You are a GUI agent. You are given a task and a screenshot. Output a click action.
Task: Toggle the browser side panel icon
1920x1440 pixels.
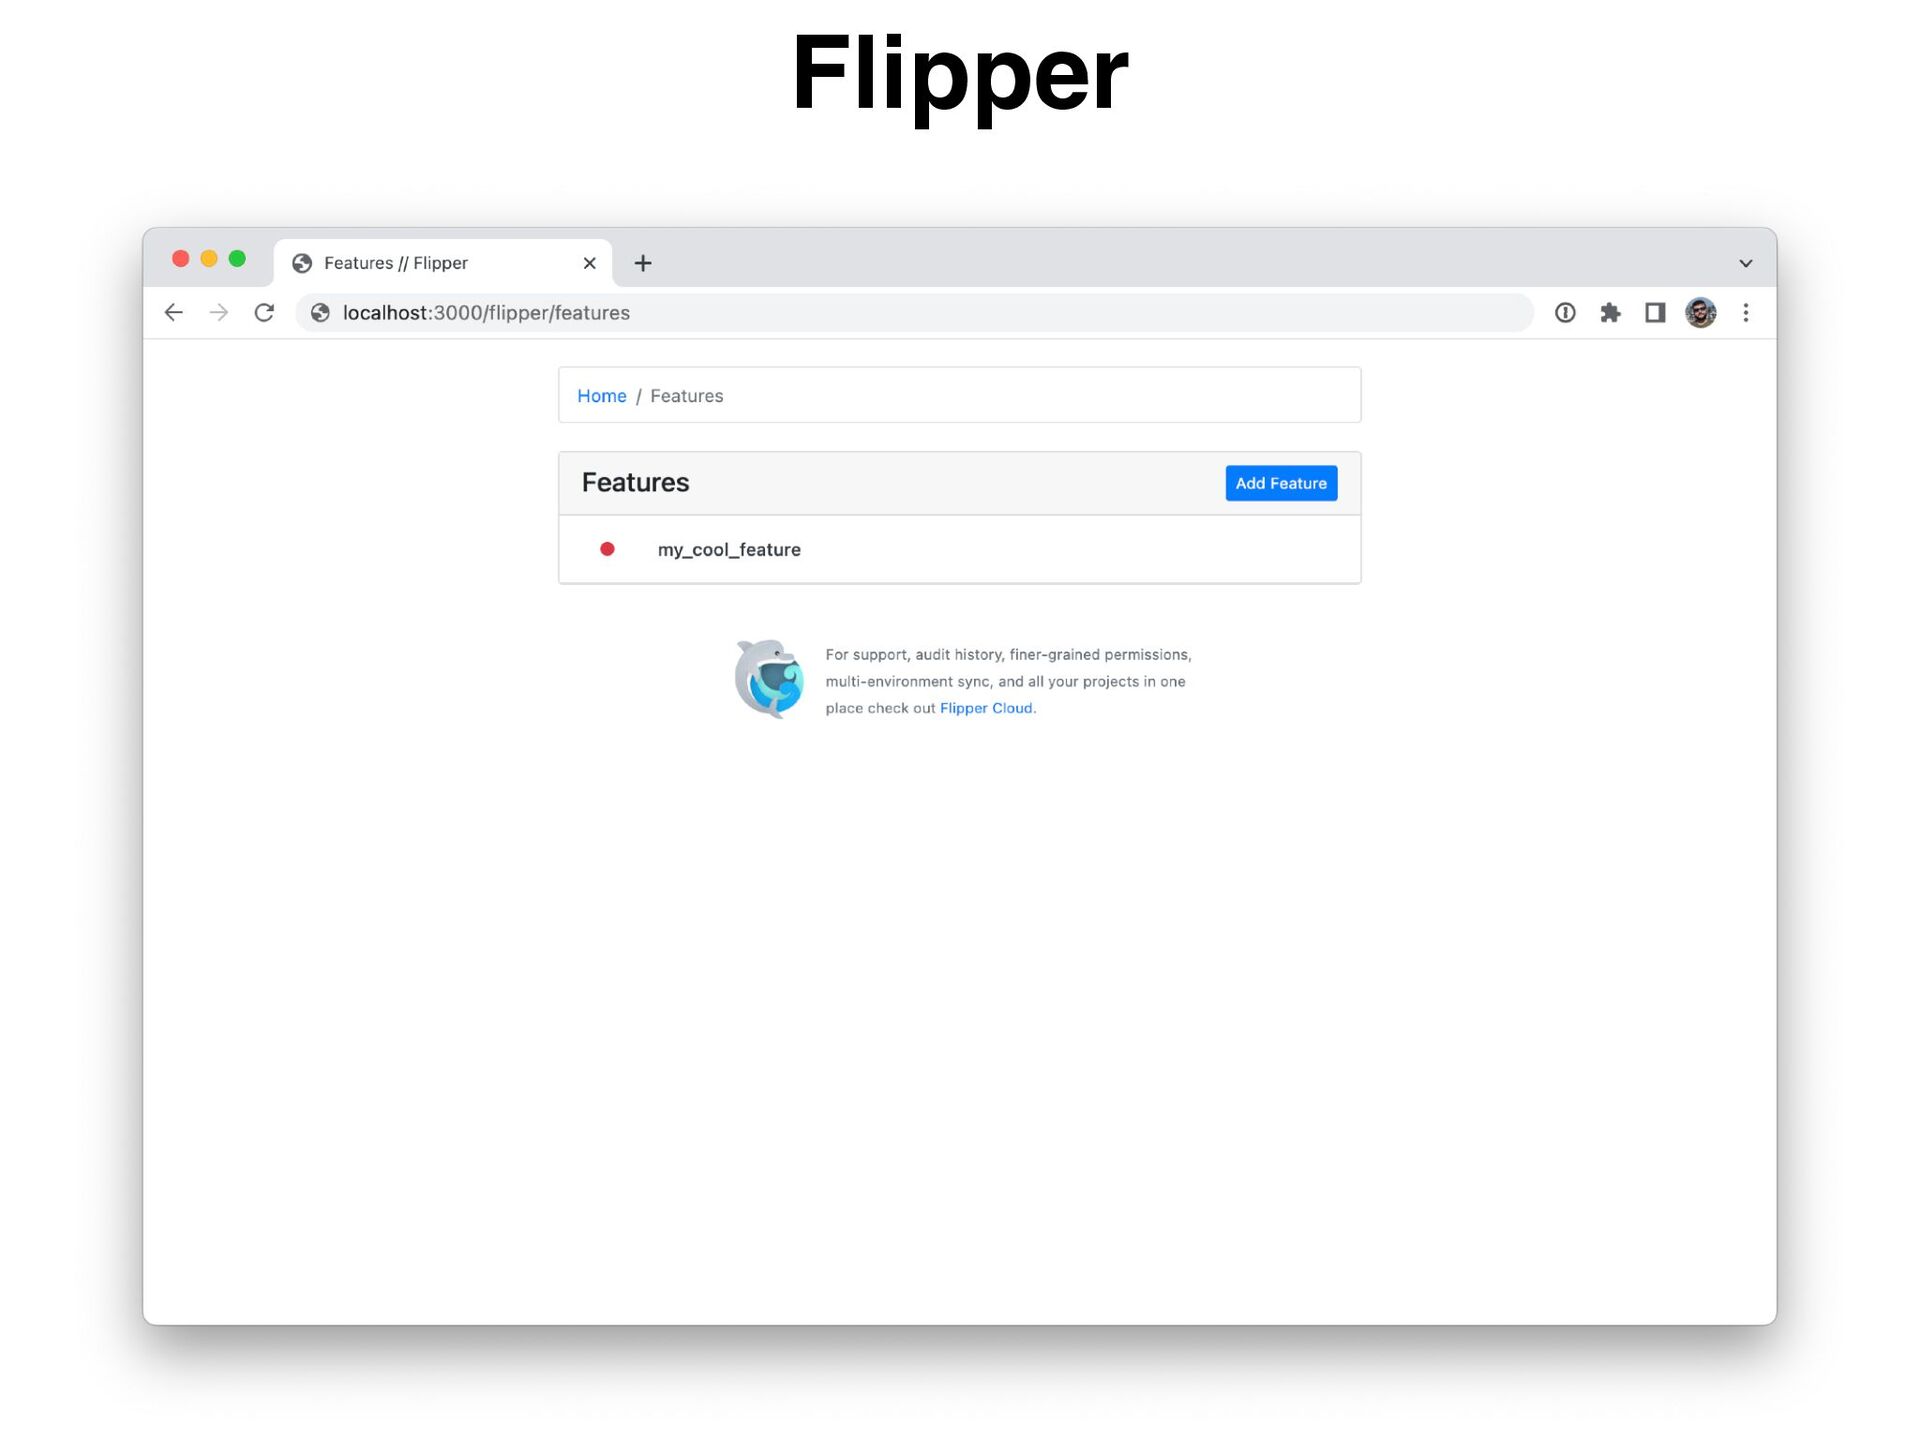tap(1655, 313)
